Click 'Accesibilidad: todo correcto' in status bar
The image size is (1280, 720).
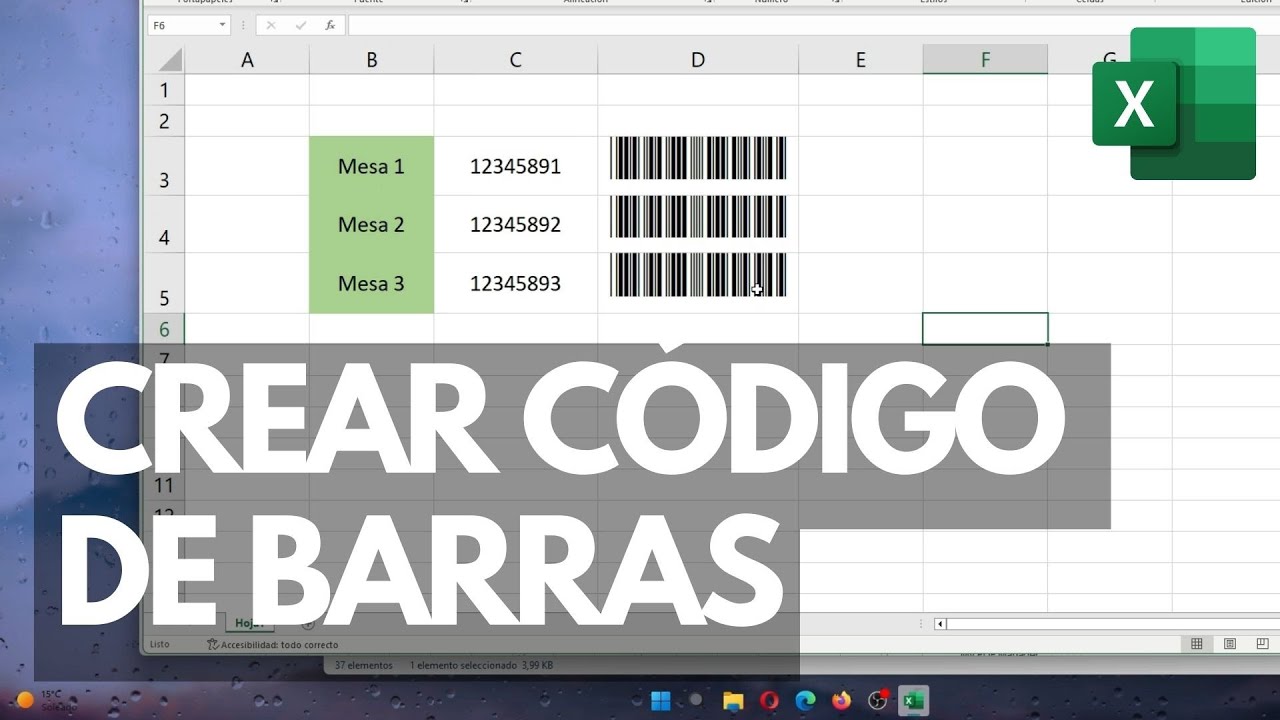[272, 645]
